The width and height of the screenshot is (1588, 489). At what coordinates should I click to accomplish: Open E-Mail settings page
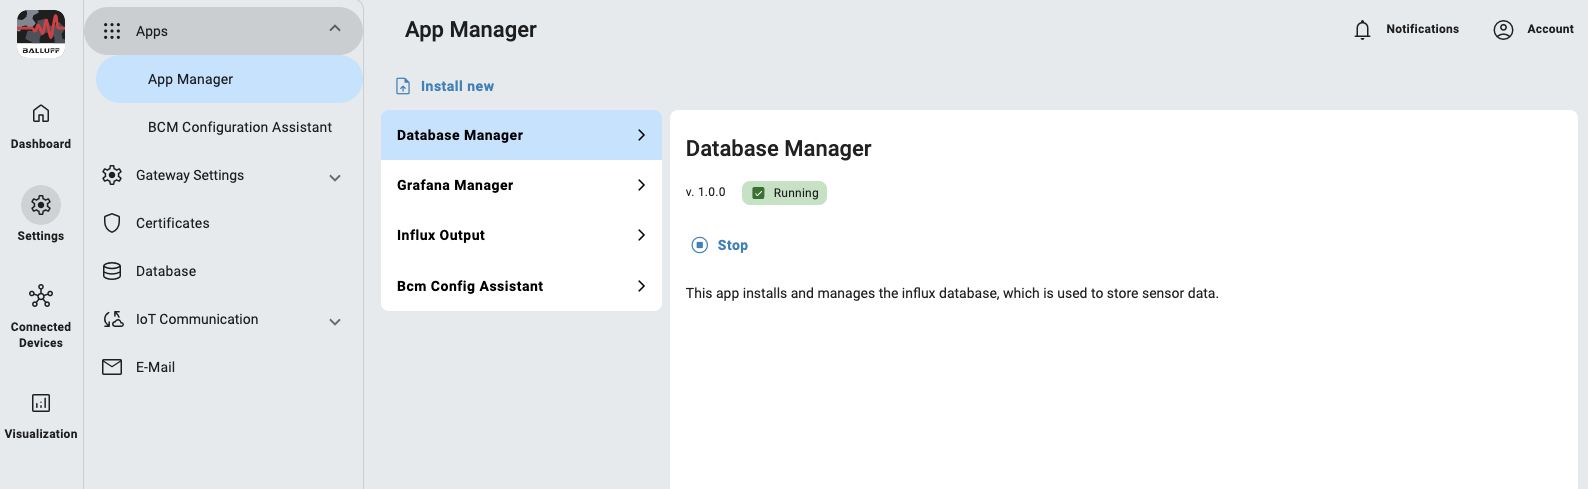155,367
